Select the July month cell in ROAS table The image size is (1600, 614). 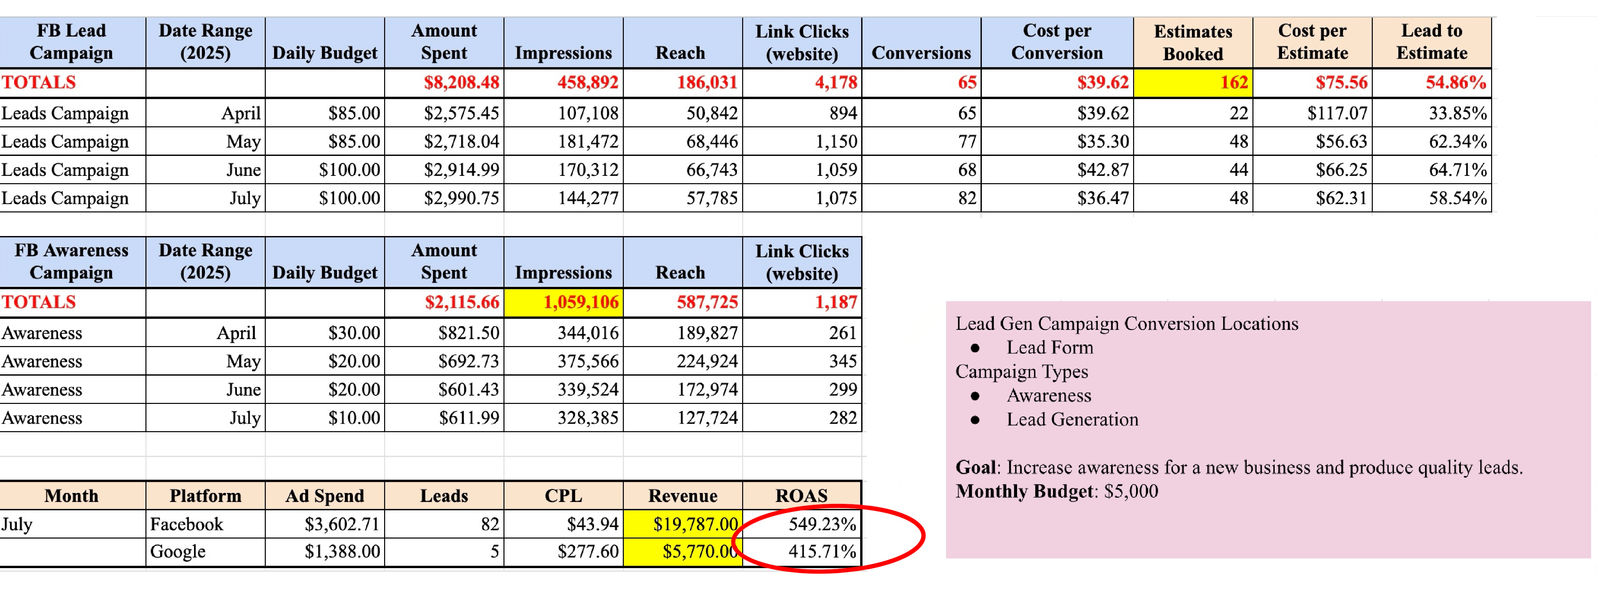pyautogui.click(x=72, y=524)
